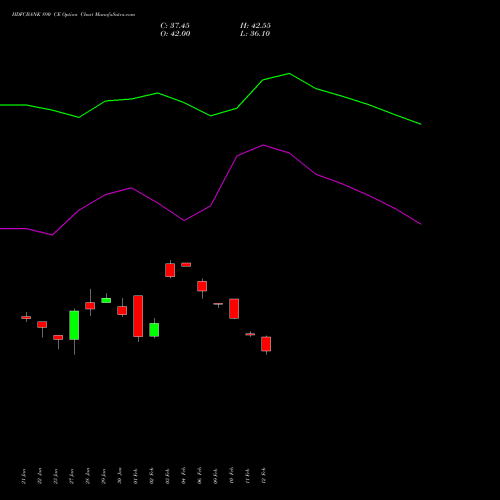This screenshot has width=500, height=500.
Task: Click the green upper band line
Action: click(x=210, y=115)
